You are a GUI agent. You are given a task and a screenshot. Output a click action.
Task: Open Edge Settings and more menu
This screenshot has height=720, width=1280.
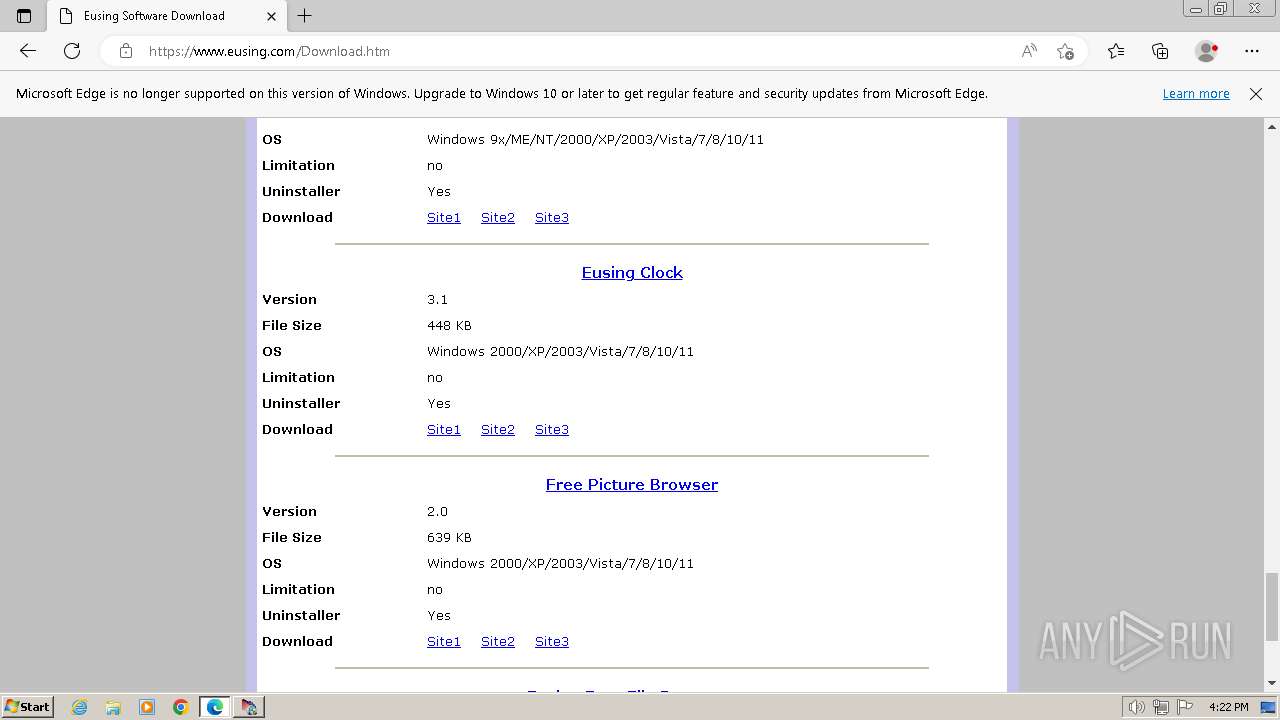click(1252, 51)
